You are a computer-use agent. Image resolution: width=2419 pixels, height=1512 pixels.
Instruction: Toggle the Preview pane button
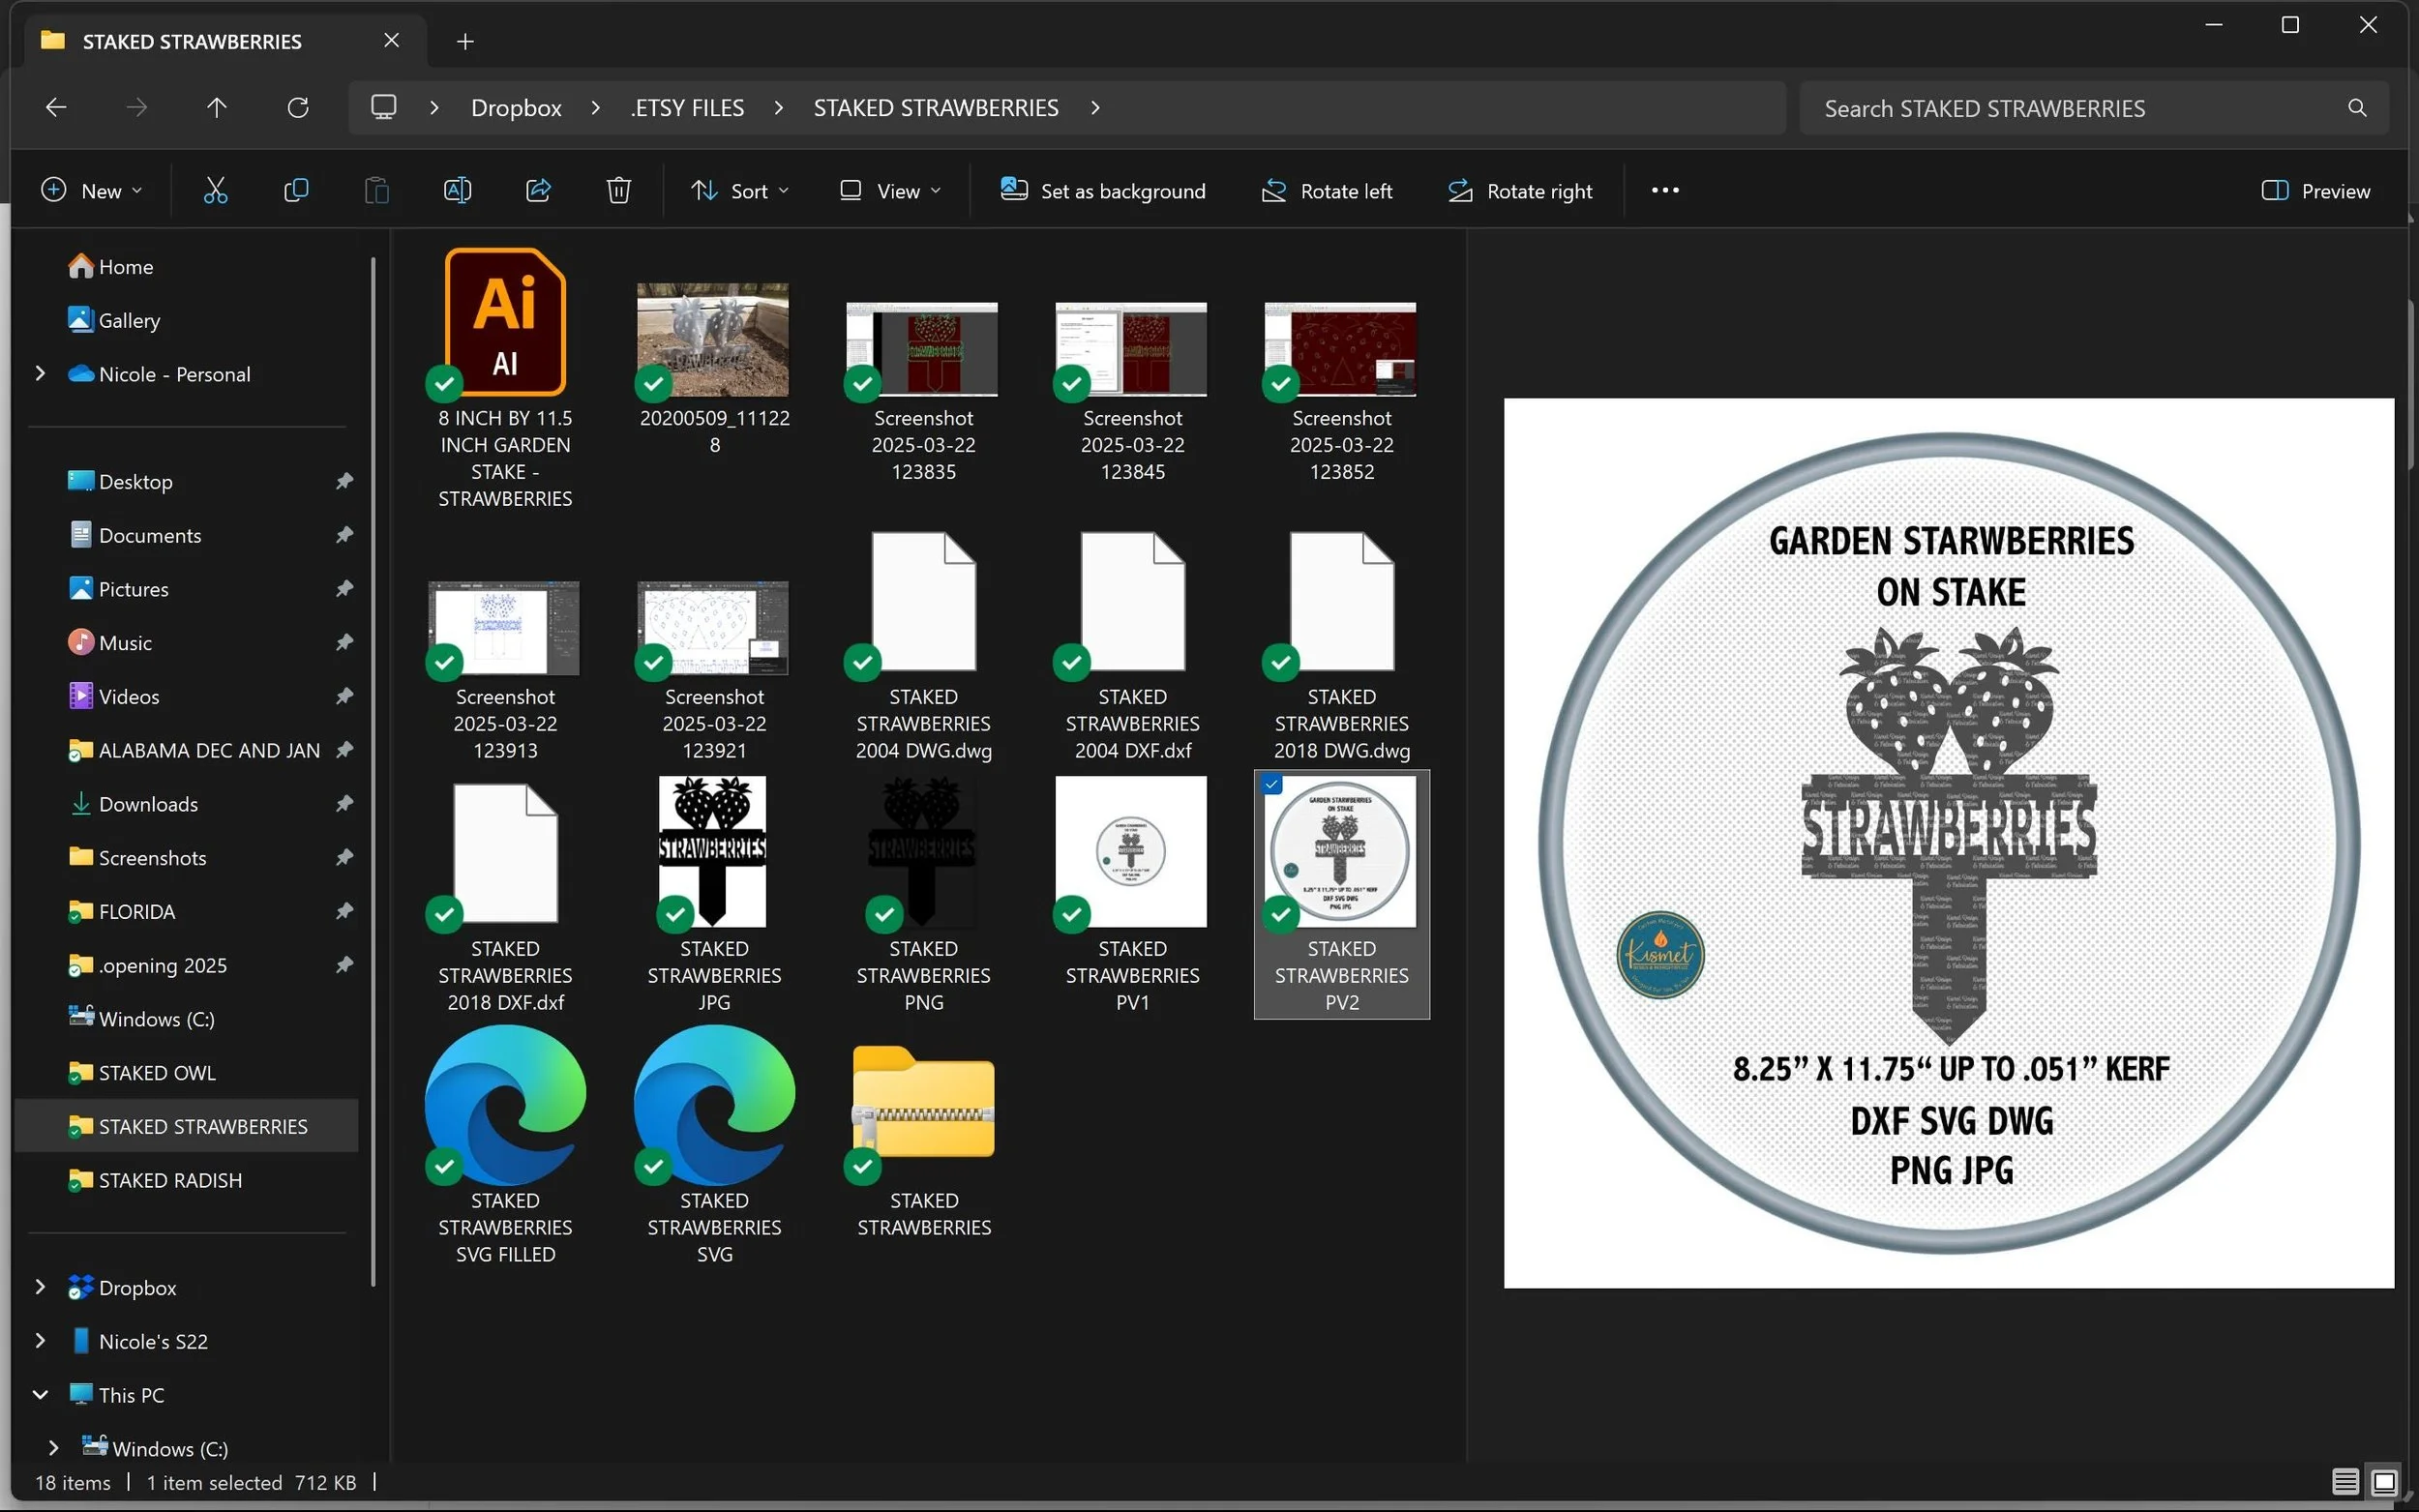point(2315,190)
